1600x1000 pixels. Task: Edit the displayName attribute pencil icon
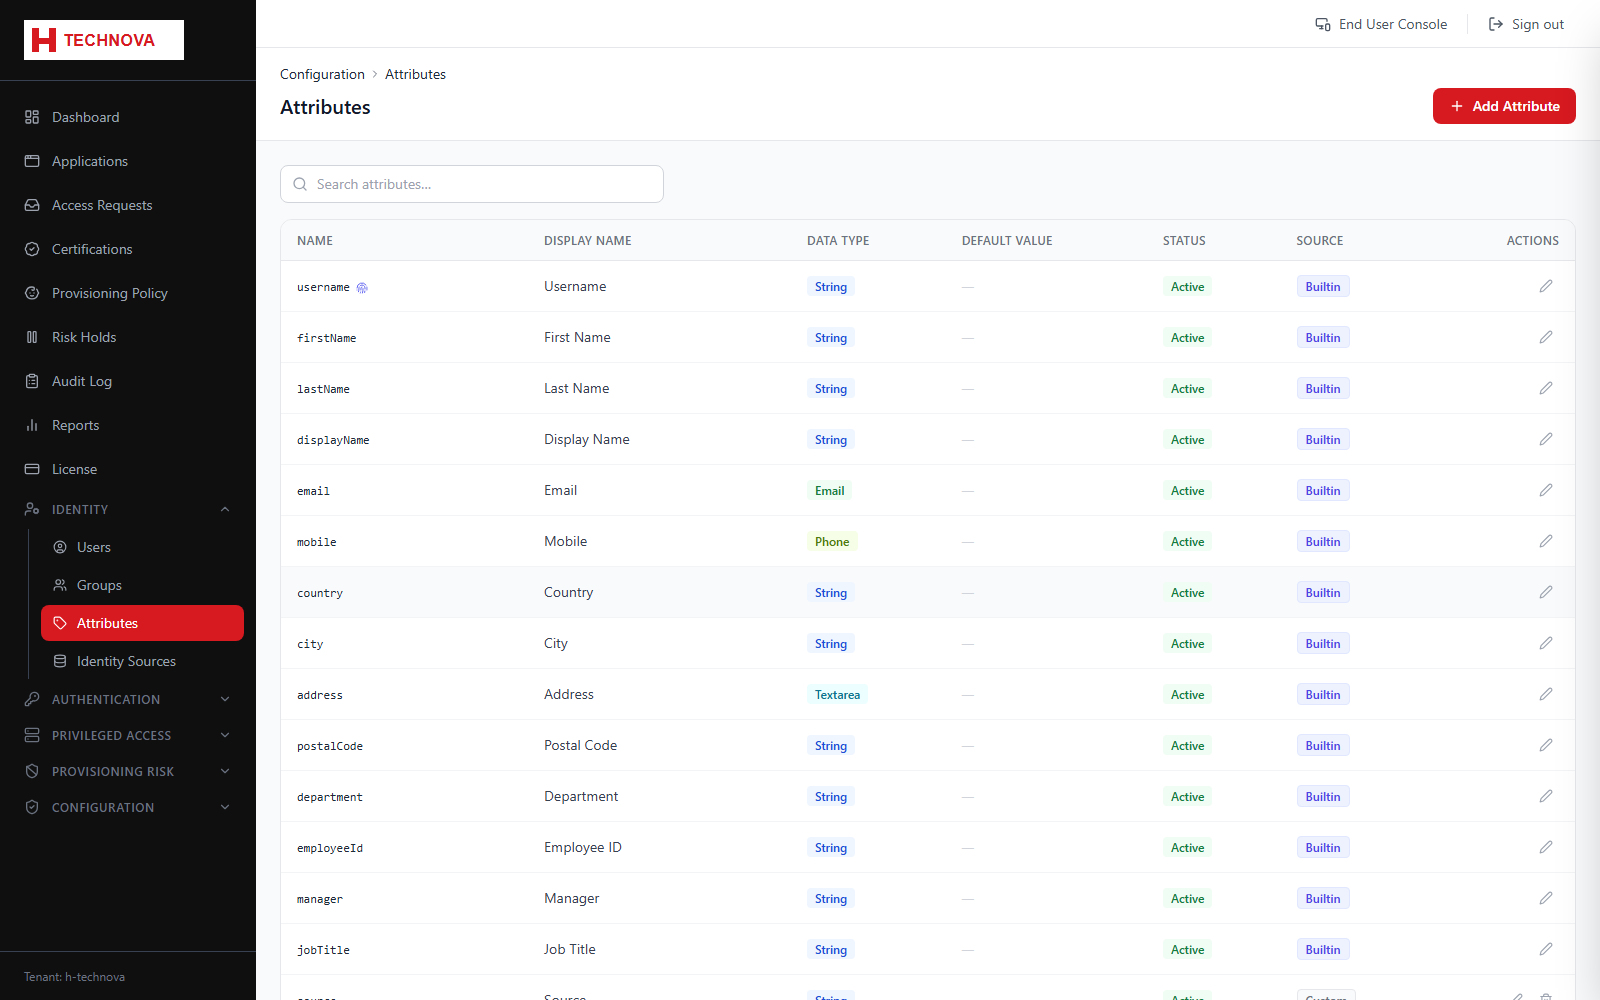point(1546,439)
